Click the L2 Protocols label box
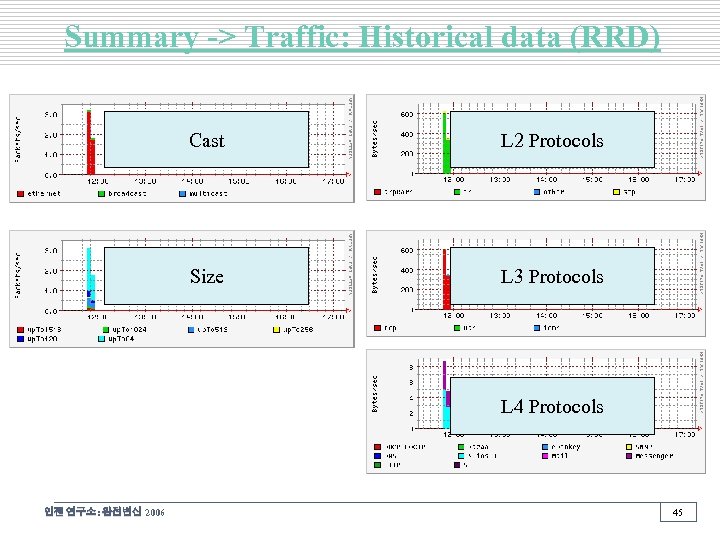This screenshot has height=540, width=720. click(x=552, y=140)
